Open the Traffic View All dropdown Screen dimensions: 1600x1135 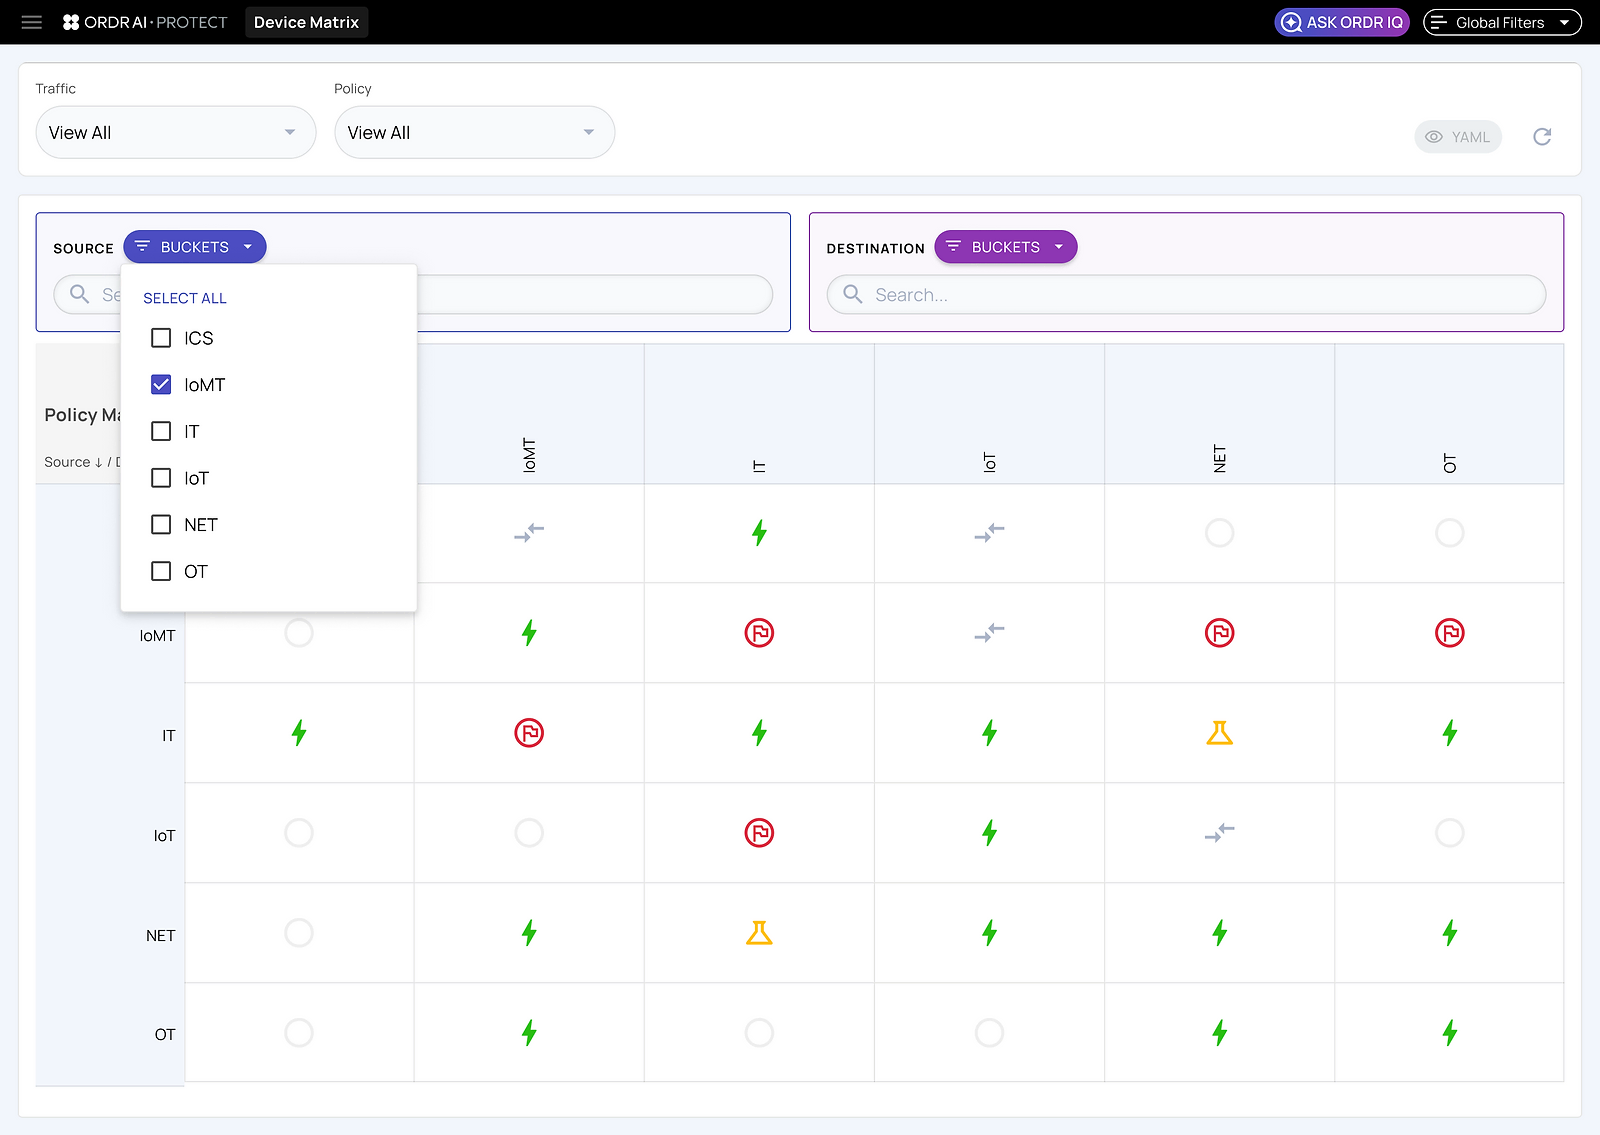176,132
